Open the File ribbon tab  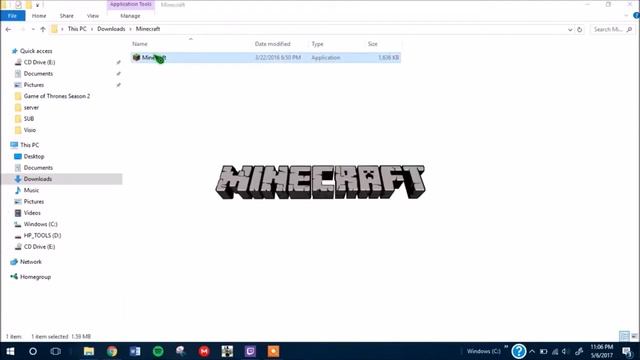13,16
